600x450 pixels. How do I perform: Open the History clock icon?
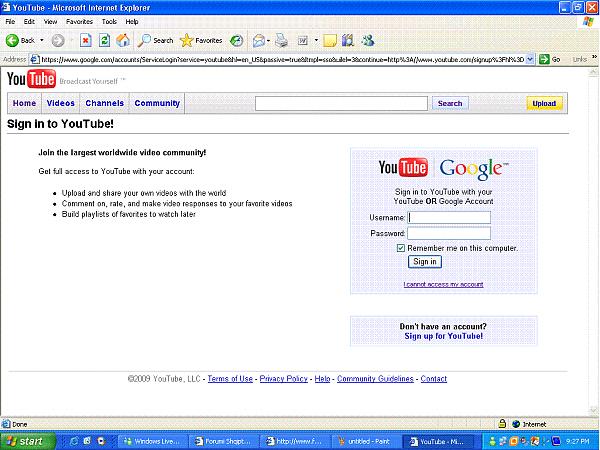[x=236, y=40]
